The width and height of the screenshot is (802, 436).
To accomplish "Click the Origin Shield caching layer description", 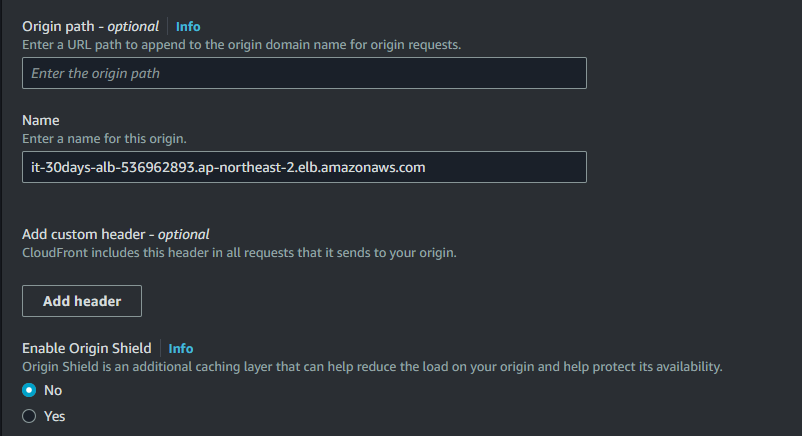I will [372, 367].
